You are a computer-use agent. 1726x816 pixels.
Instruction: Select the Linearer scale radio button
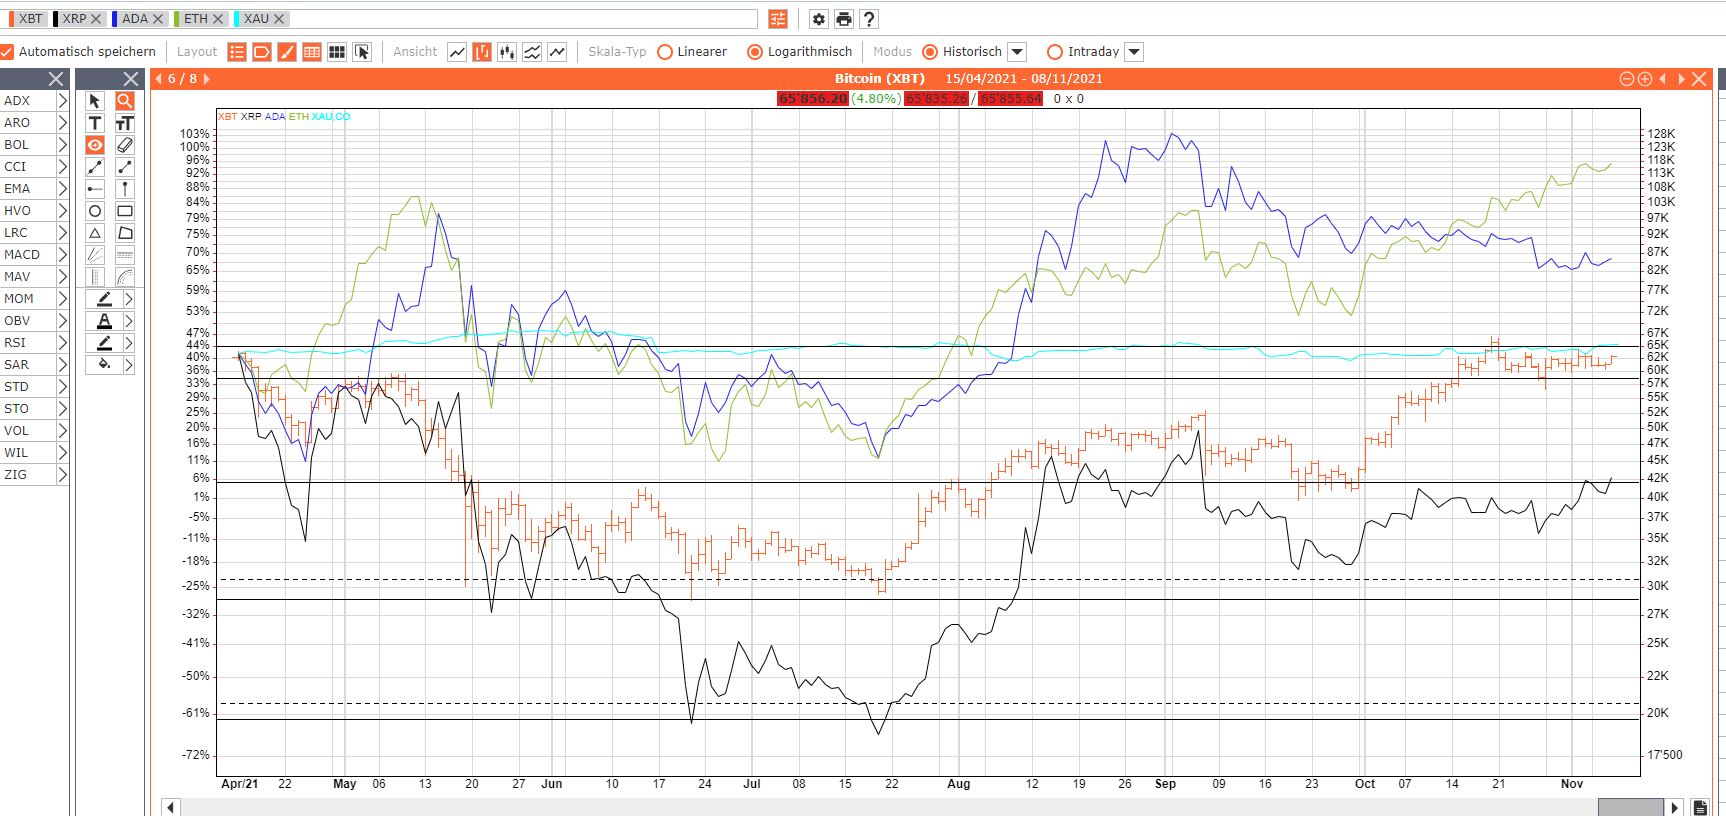[x=665, y=52]
